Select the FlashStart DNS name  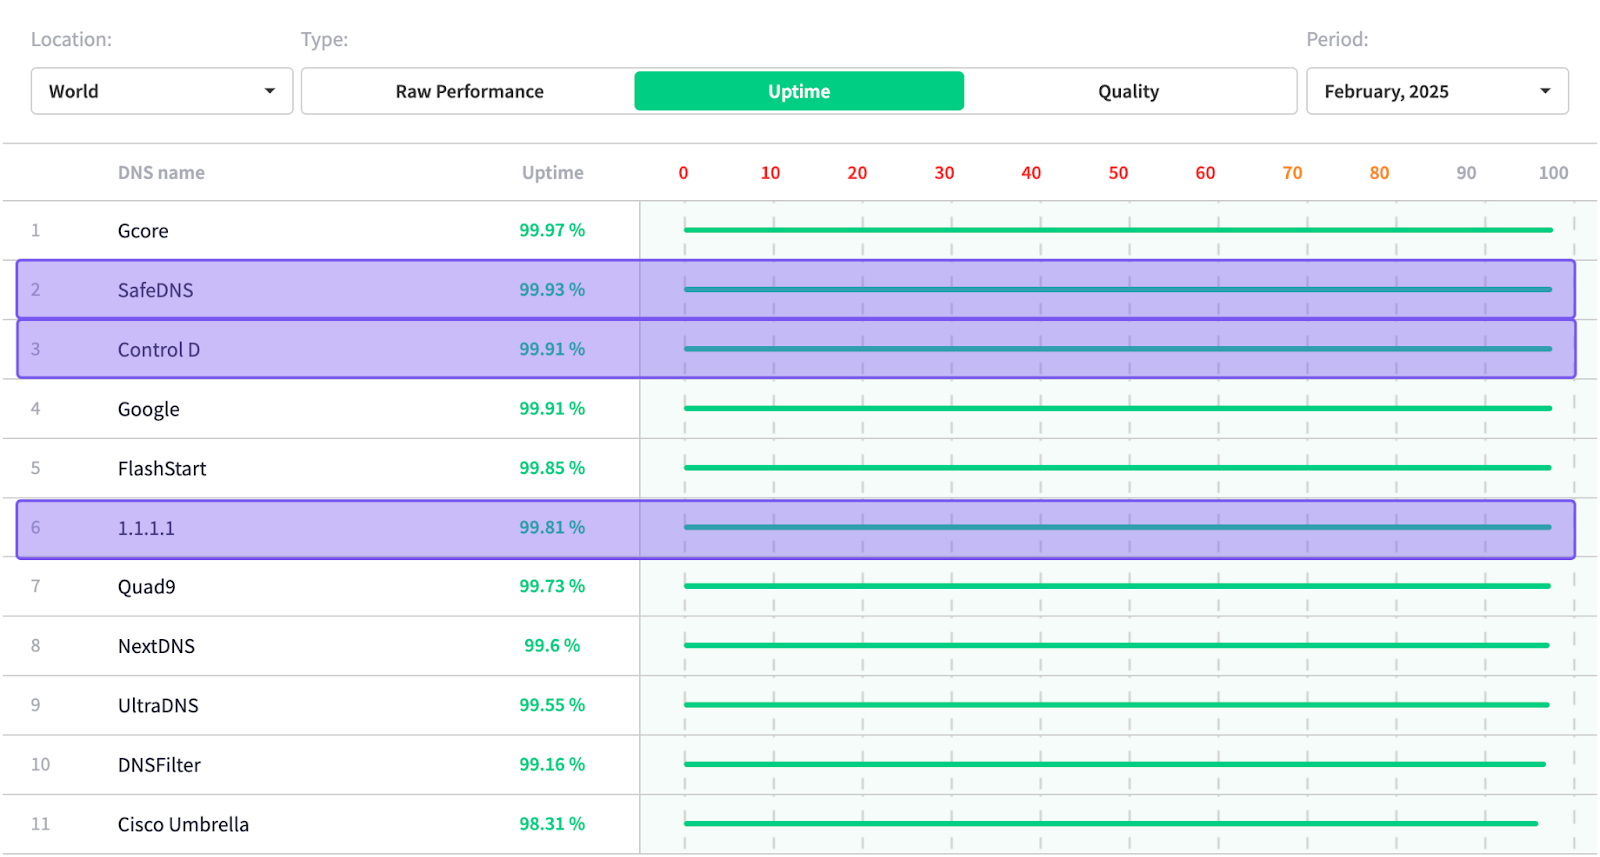pos(162,468)
